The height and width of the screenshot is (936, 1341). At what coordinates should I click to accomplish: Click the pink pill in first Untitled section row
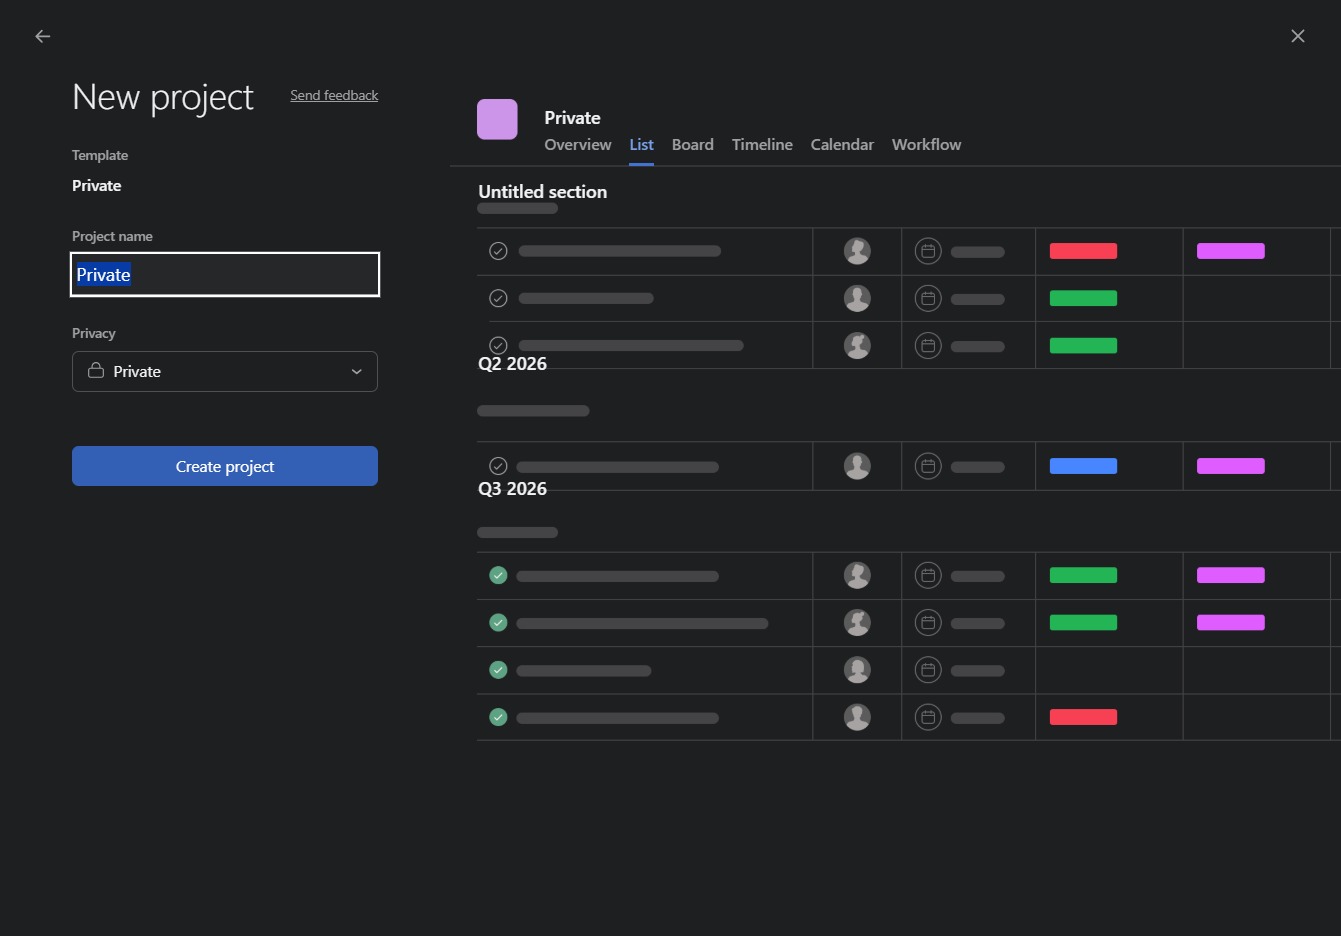click(1231, 251)
